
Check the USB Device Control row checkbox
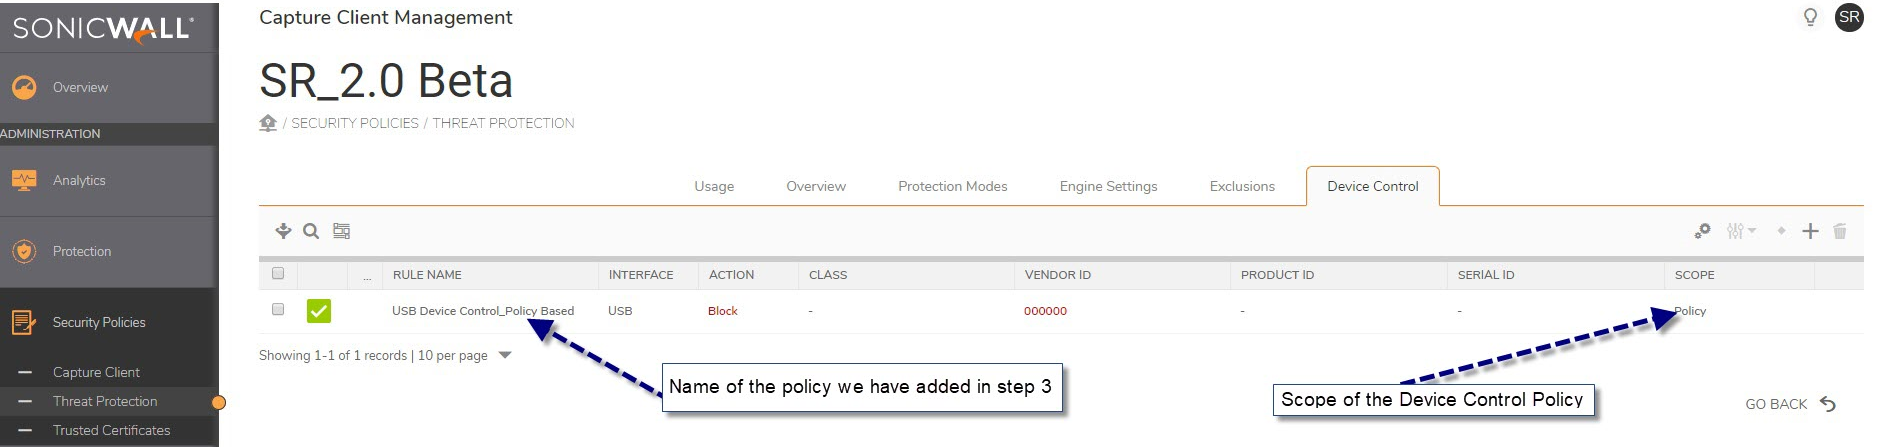pyautogui.click(x=278, y=309)
